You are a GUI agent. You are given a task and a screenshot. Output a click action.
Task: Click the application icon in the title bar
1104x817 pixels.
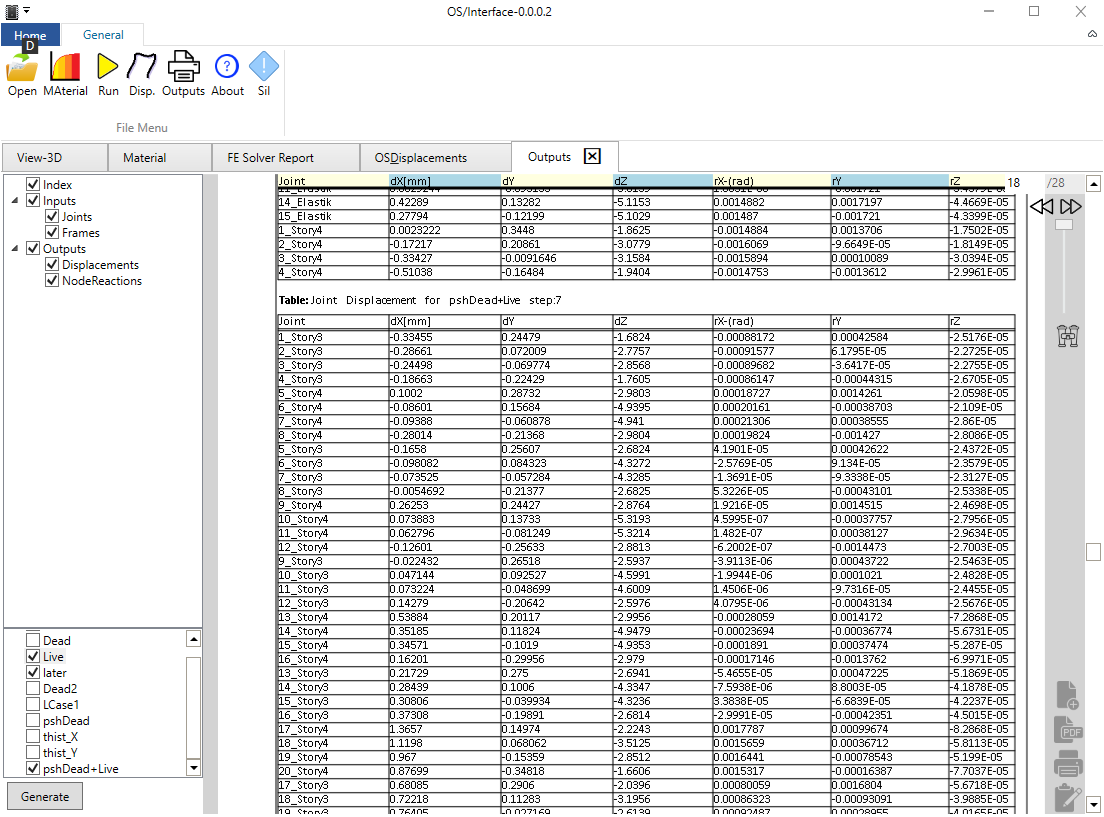[x=11, y=11]
